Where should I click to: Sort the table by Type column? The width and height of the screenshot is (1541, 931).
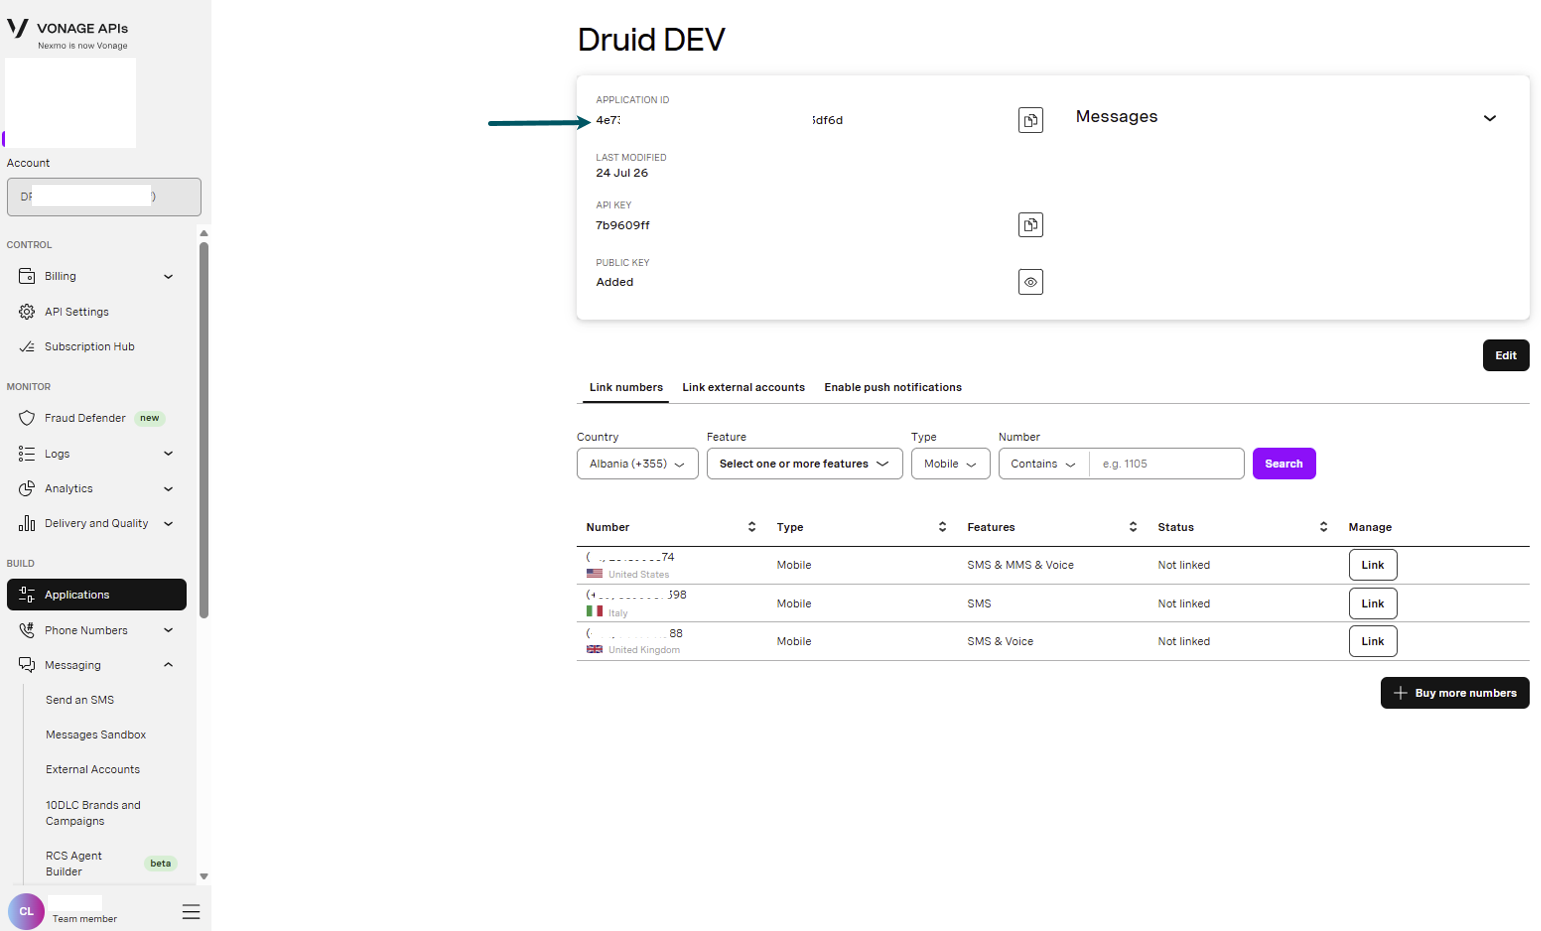point(942,527)
